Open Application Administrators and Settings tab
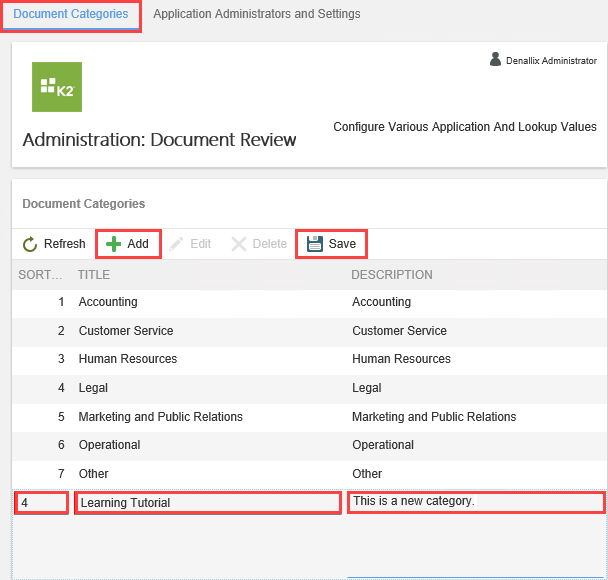The height and width of the screenshot is (580, 608). coord(256,15)
